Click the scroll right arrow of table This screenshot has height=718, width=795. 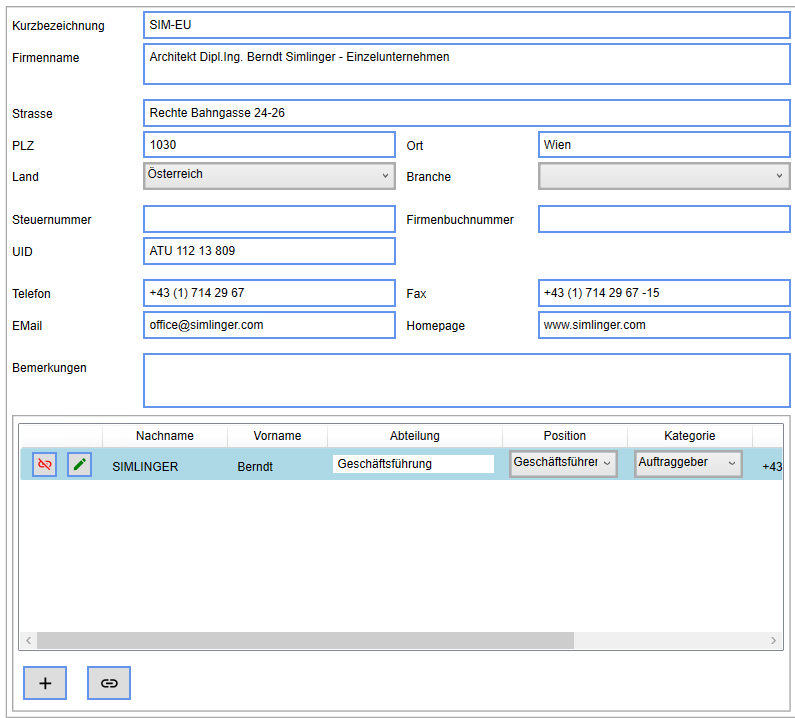pyautogui.click(x=773, y=640)
